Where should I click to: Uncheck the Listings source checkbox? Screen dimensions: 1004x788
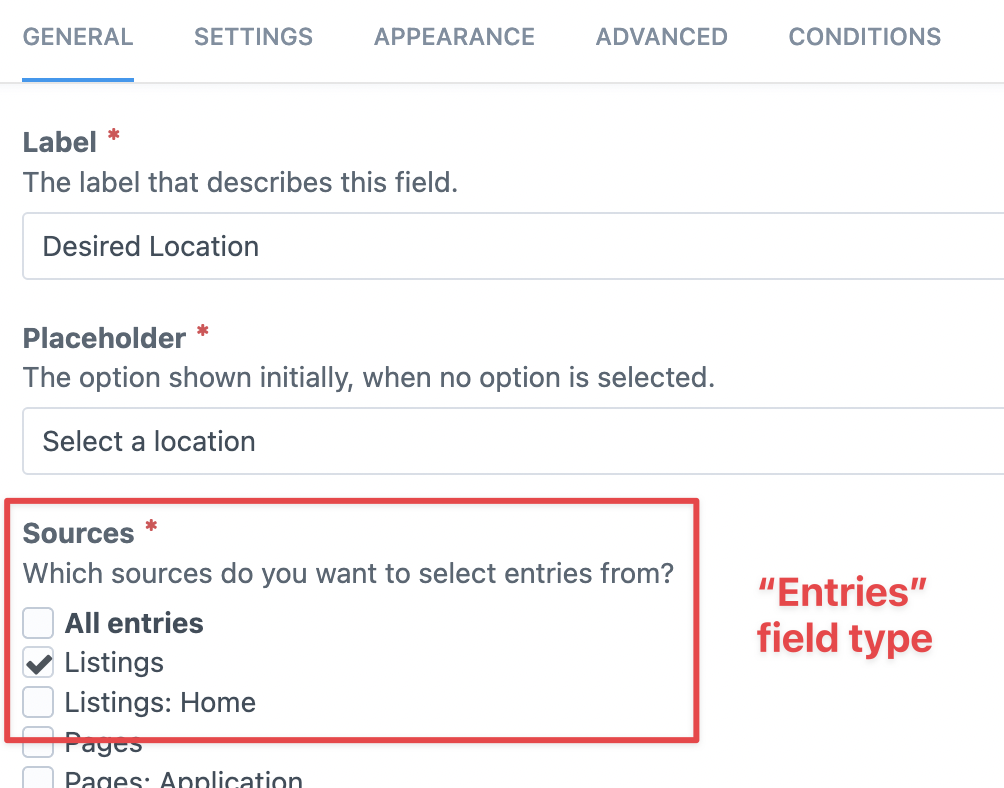(37, 662)
